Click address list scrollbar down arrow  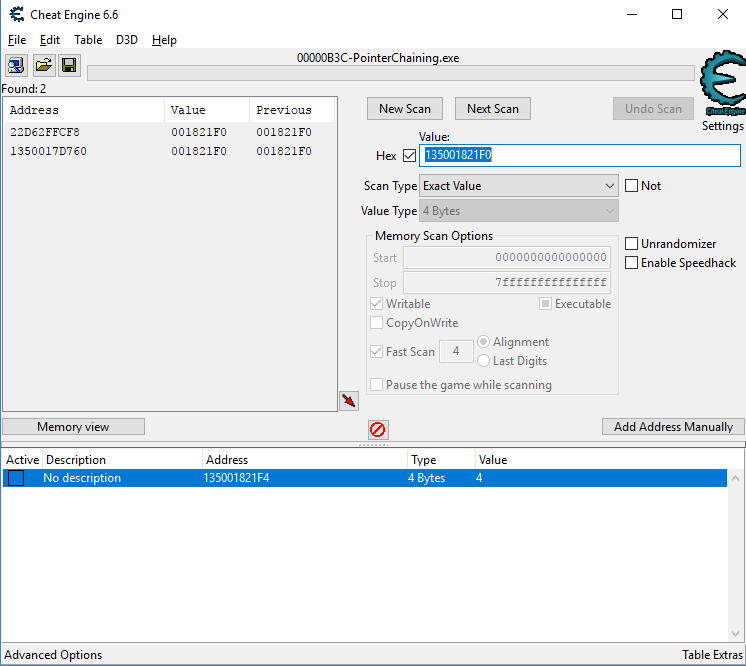[x=736, y=634]
